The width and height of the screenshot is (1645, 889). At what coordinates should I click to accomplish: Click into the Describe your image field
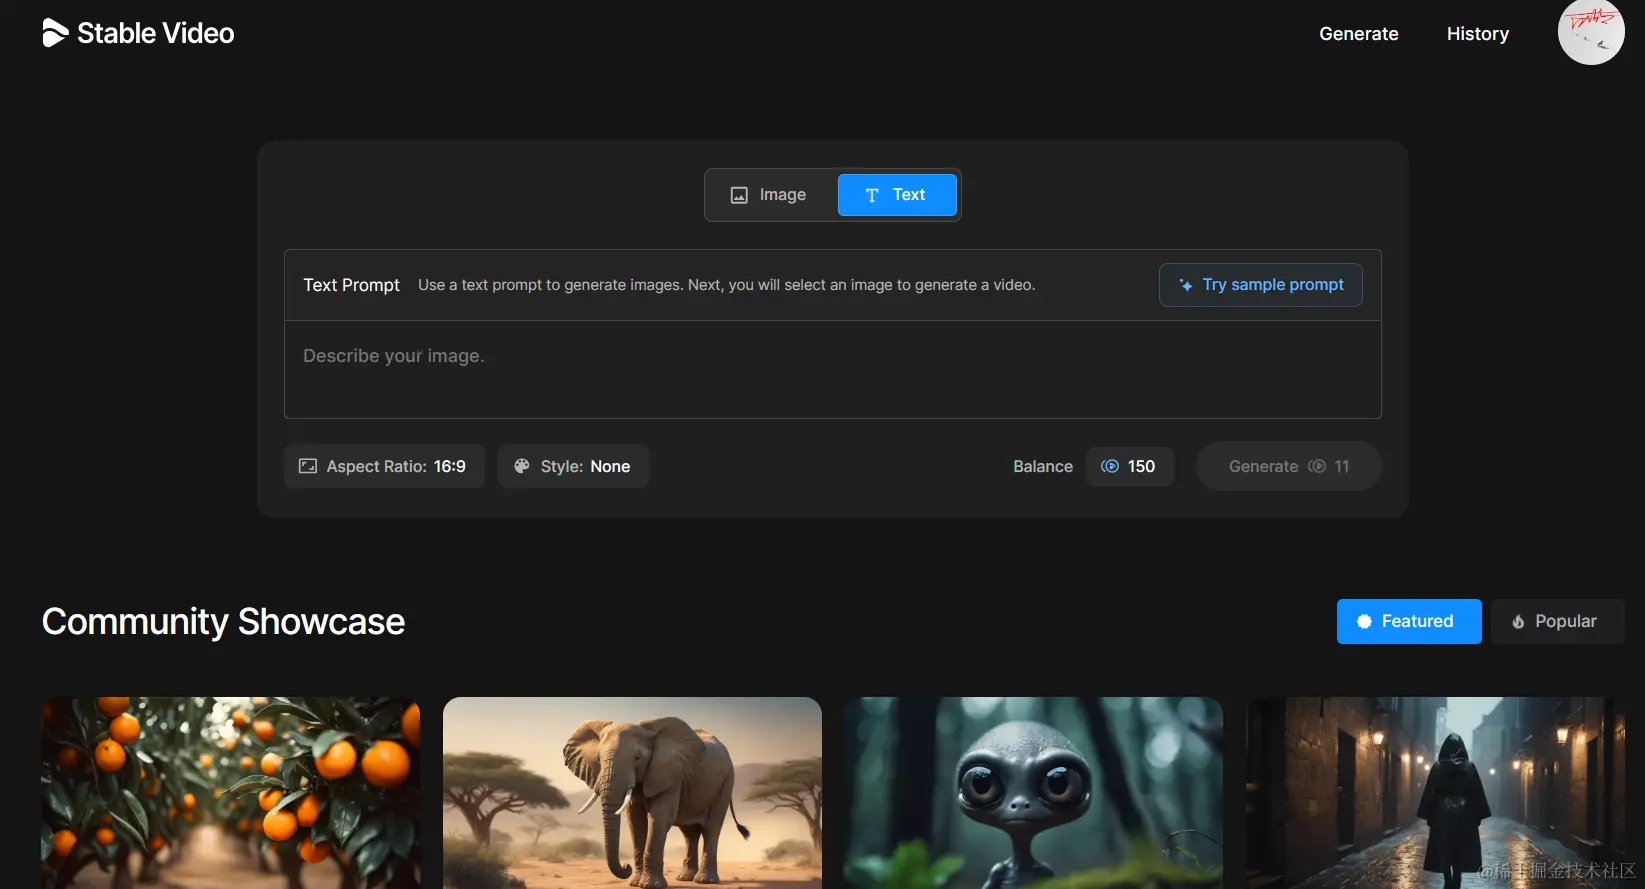832,369
